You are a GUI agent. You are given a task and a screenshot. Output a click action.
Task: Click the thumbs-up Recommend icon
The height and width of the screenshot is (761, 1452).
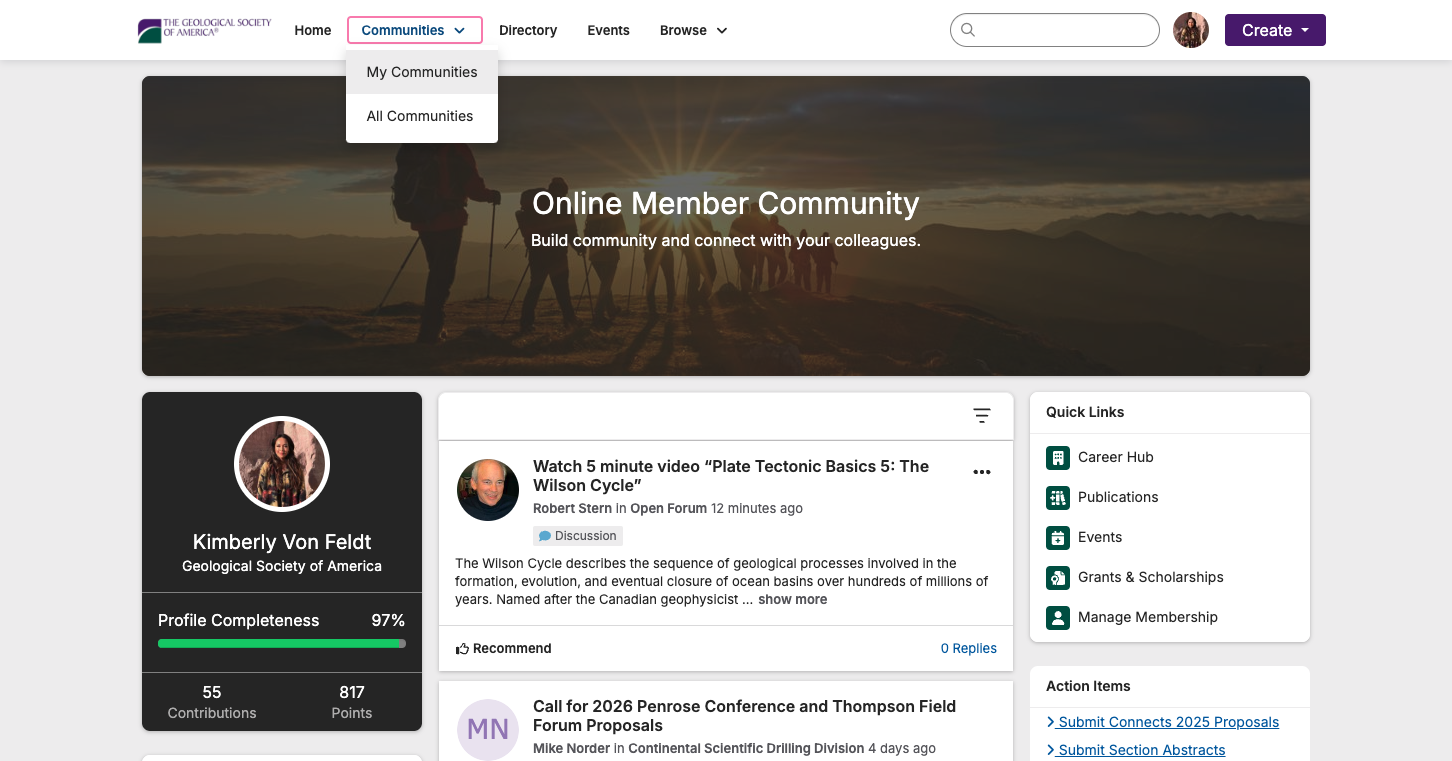point(462,649)
